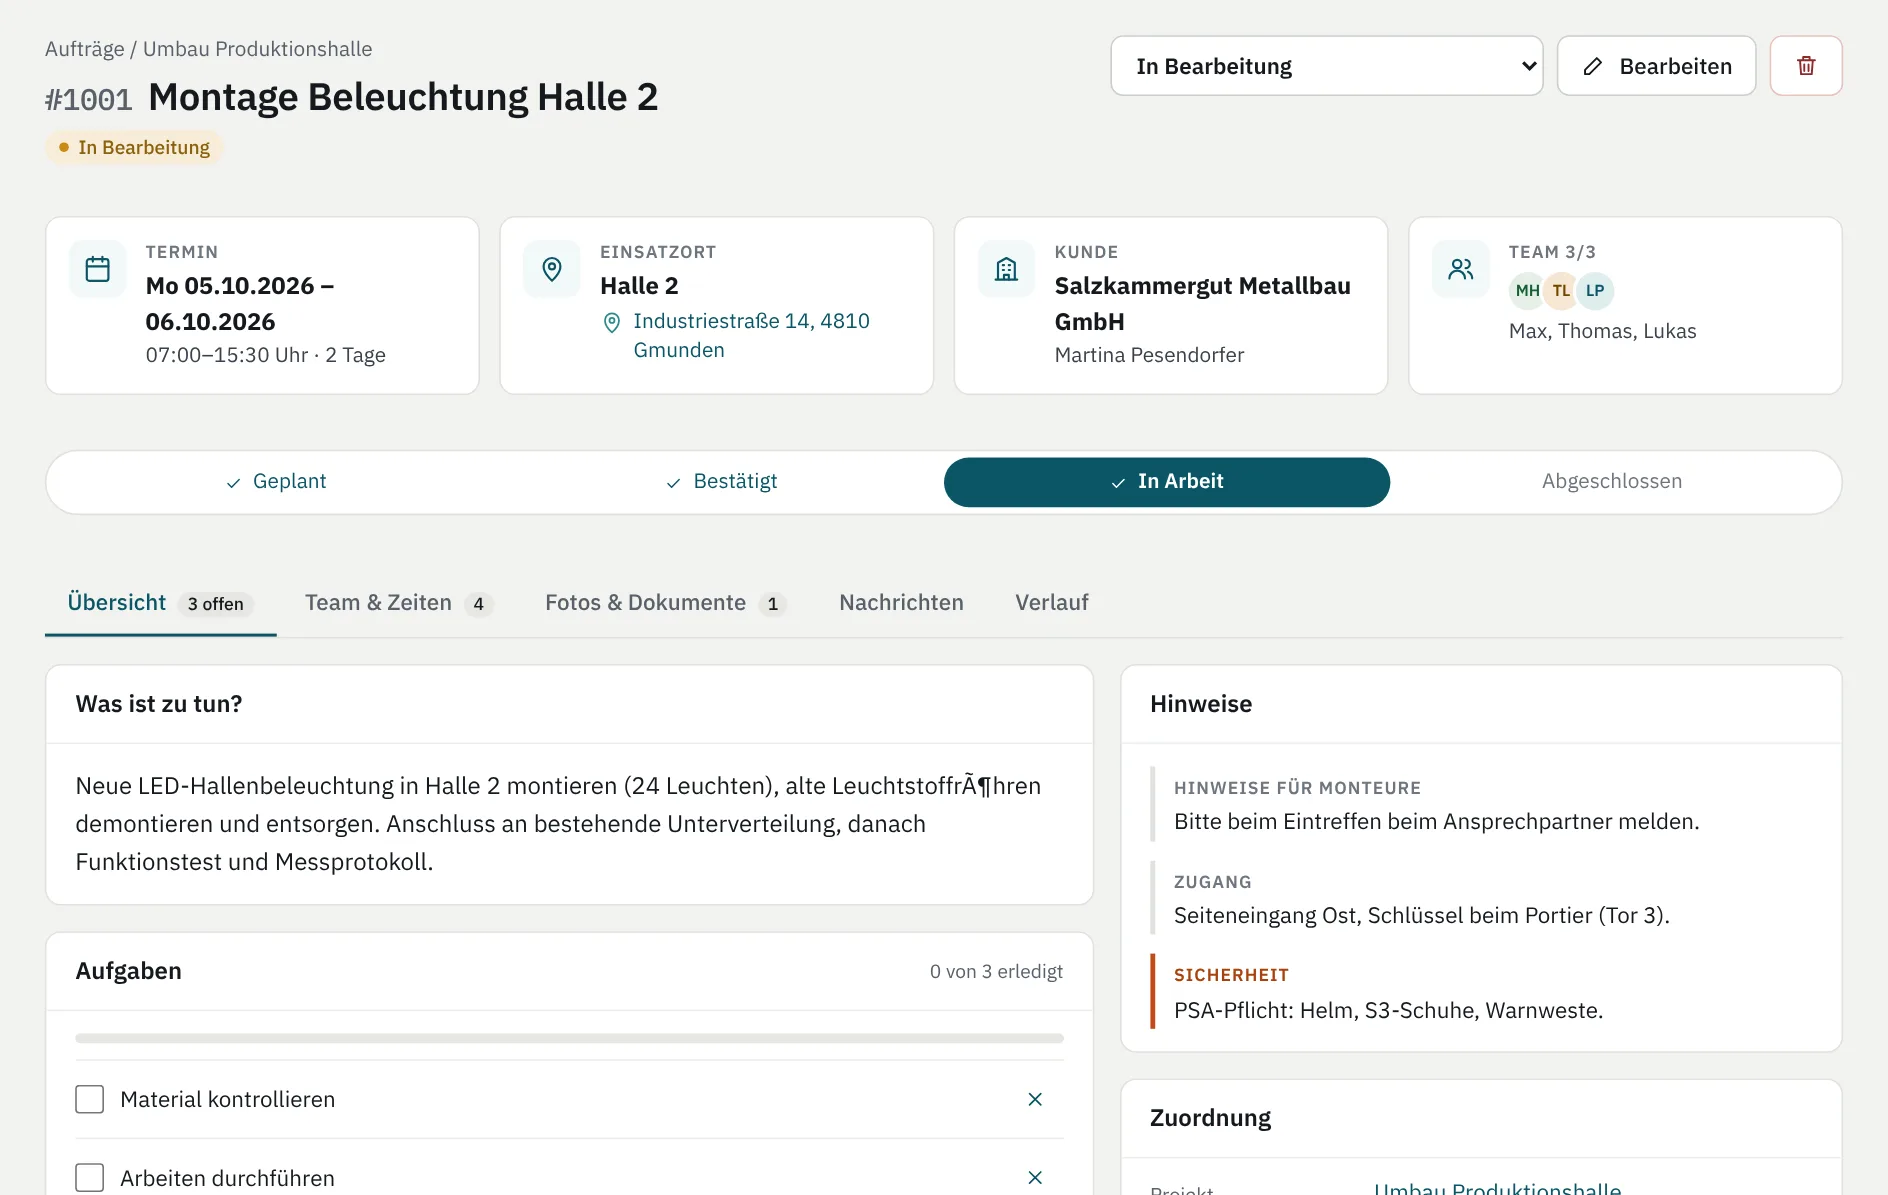Click the Aufgaben progress bar
The width and height of the screenshot is (1888, 1195).
click(569, 1038)
